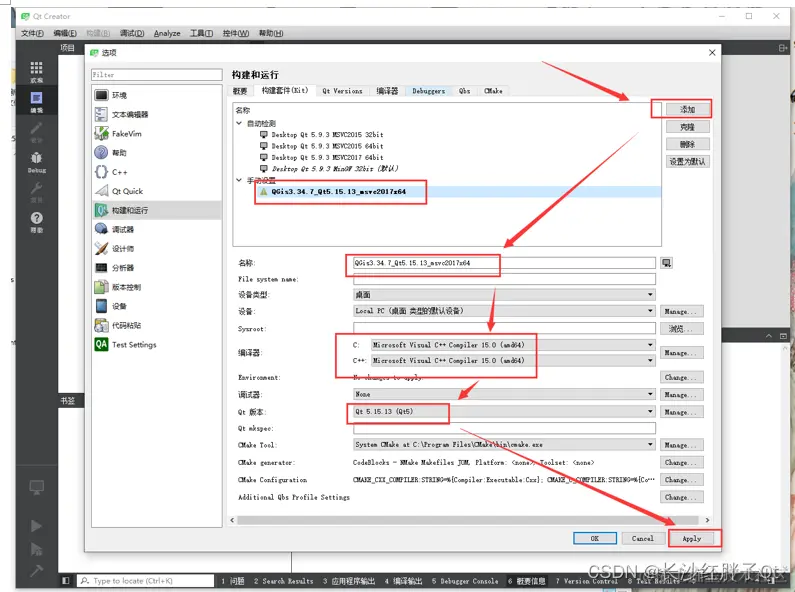This screenshot has width=795, height=592.
Task: Open the C++ compiler dropdown
Action: 513,361
